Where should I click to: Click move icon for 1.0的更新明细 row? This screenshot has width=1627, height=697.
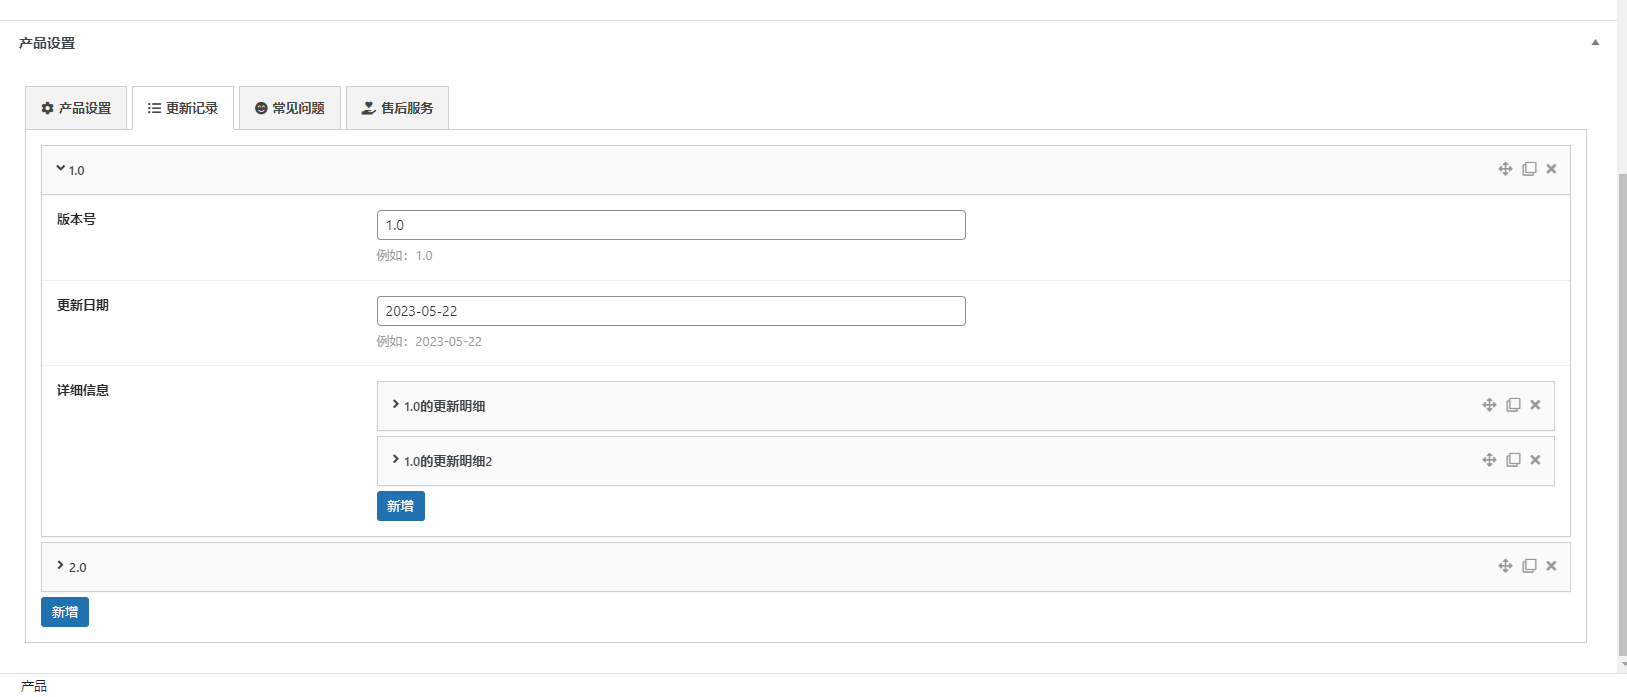click(x=1489, y=405)
